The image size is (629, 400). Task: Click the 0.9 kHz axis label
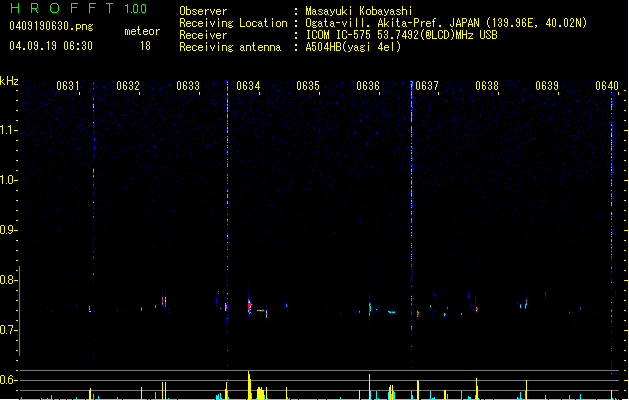(x=8, y=230)
